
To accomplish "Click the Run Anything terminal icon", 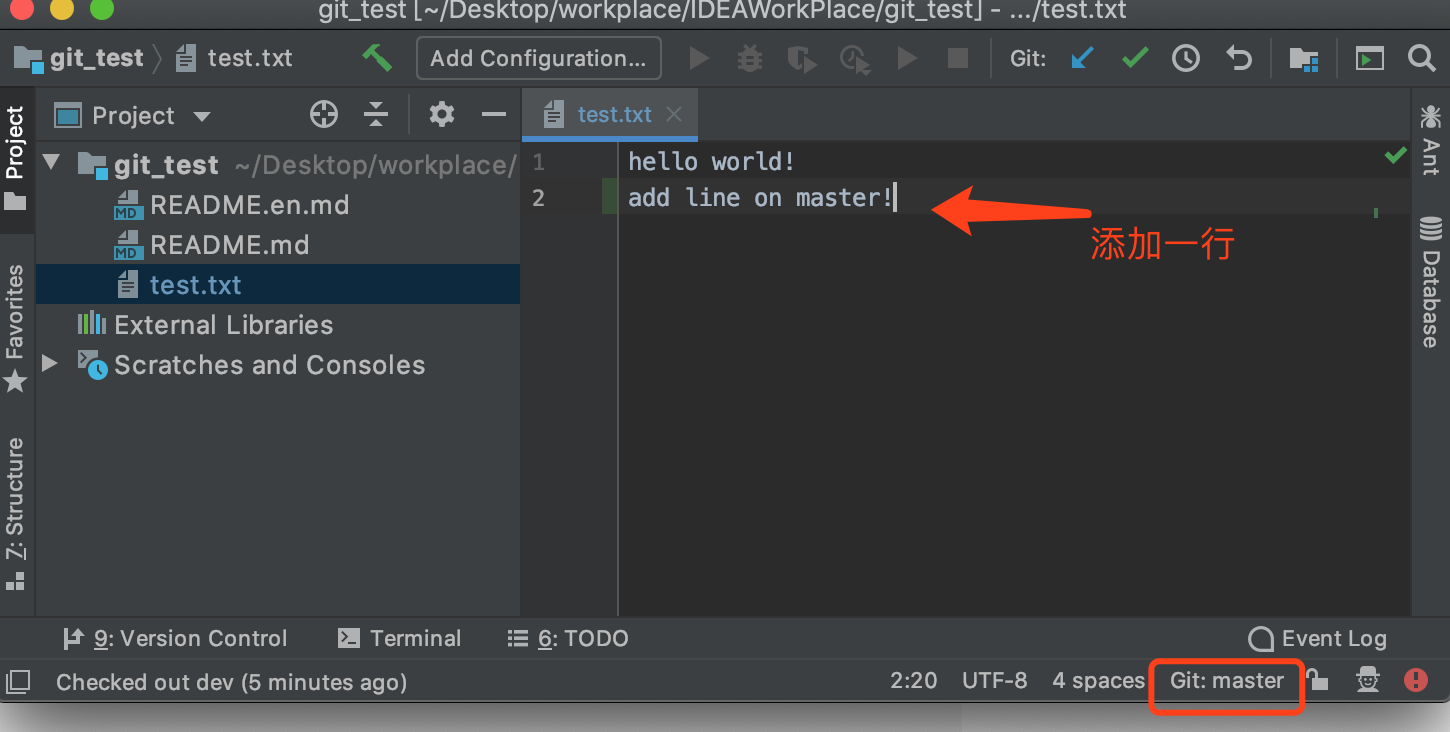I will [1370, 58].
